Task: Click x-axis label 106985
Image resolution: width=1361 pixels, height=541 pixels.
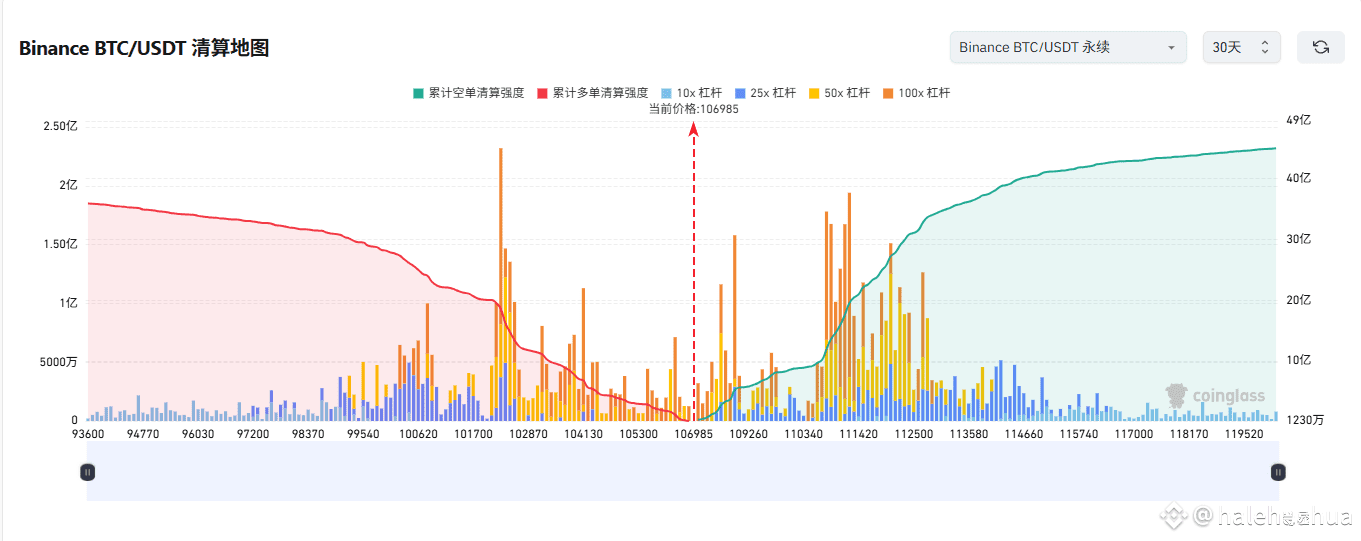Action: coord(693,435)
